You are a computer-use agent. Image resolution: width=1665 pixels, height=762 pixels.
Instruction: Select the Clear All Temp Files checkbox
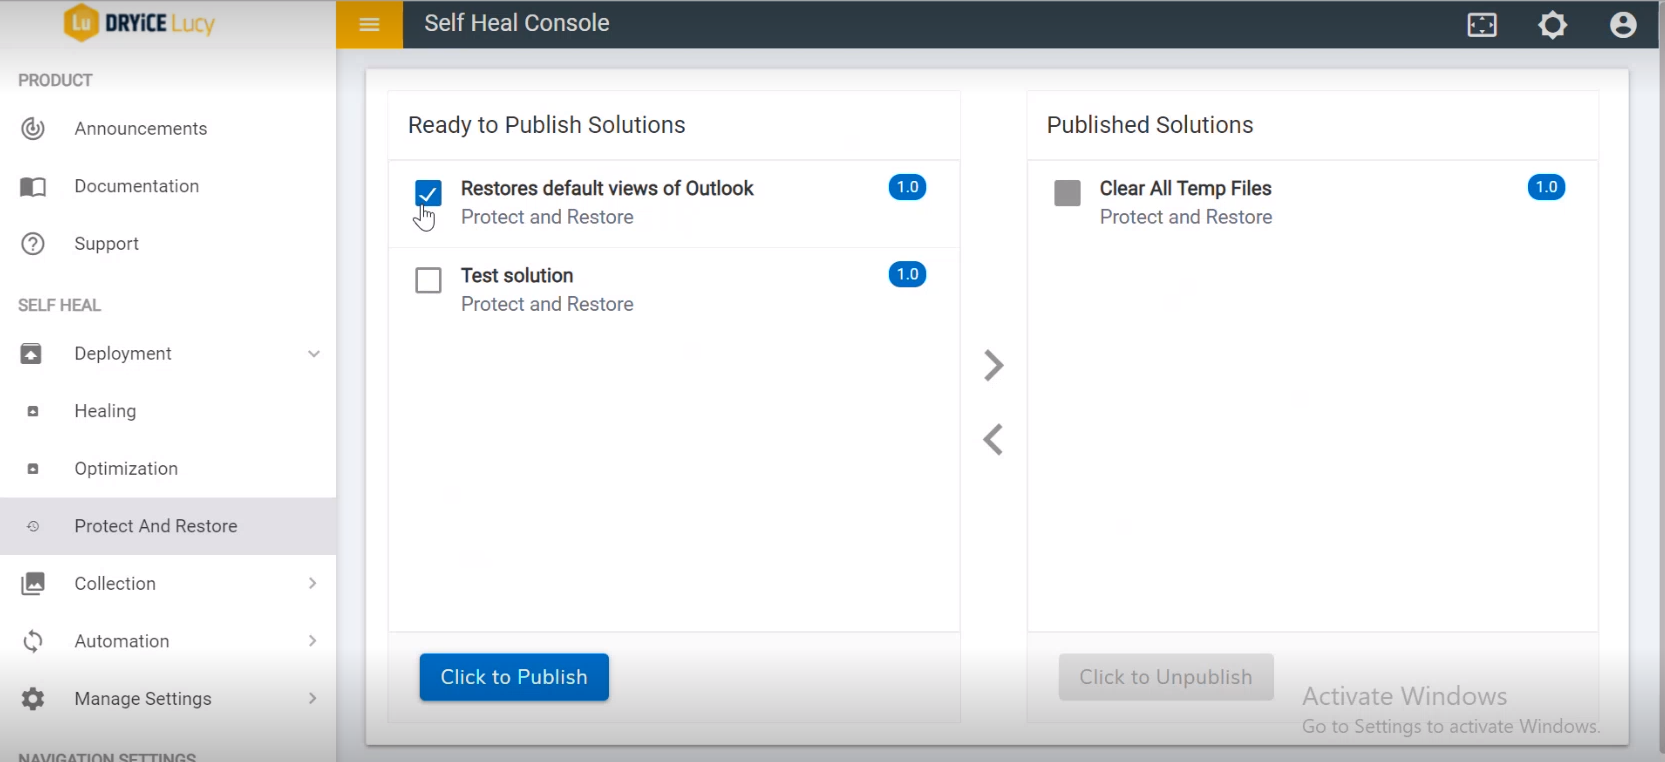[x=1067, y=193]
